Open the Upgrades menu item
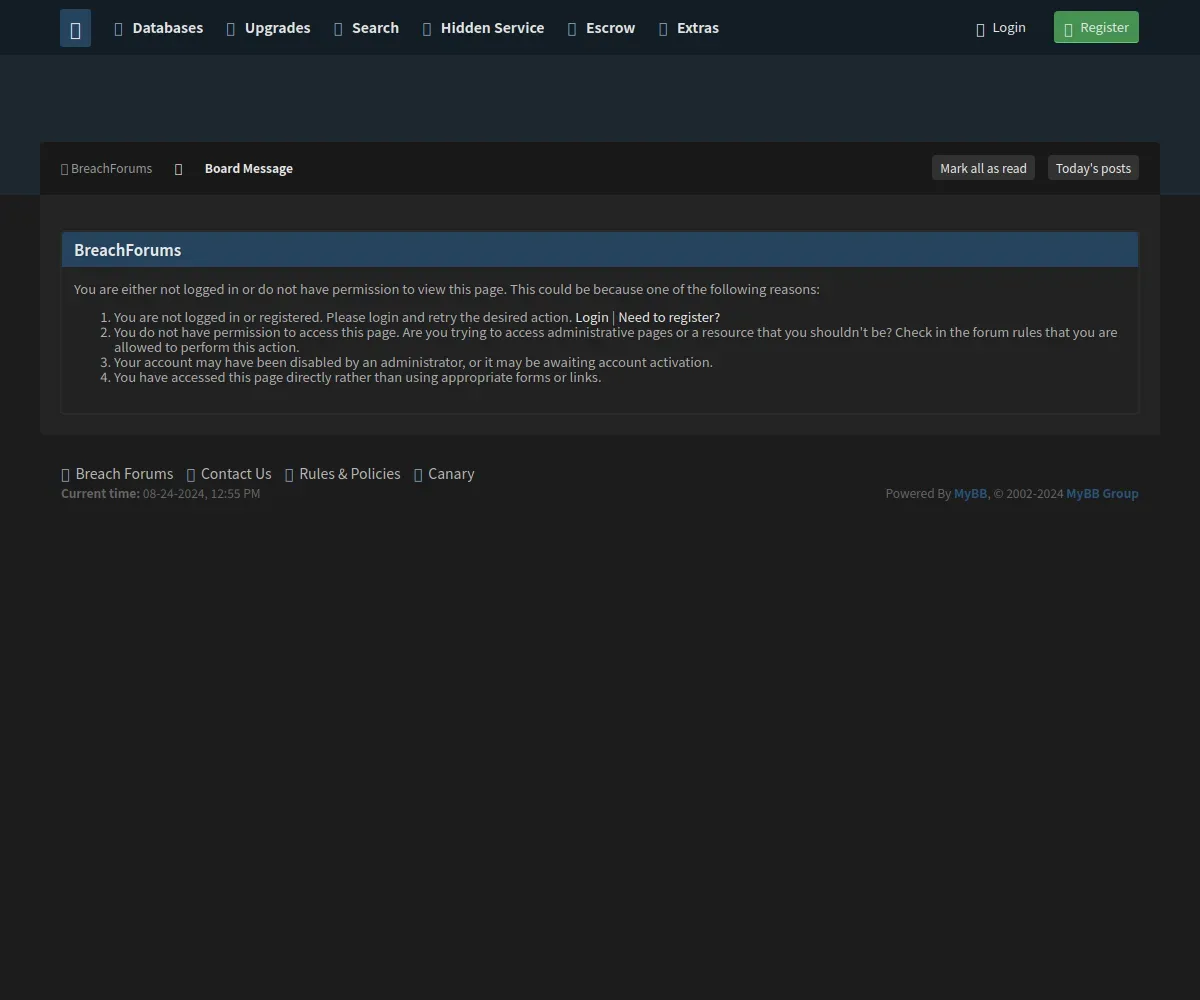Screen dimensions: 1200x1000 268,28
